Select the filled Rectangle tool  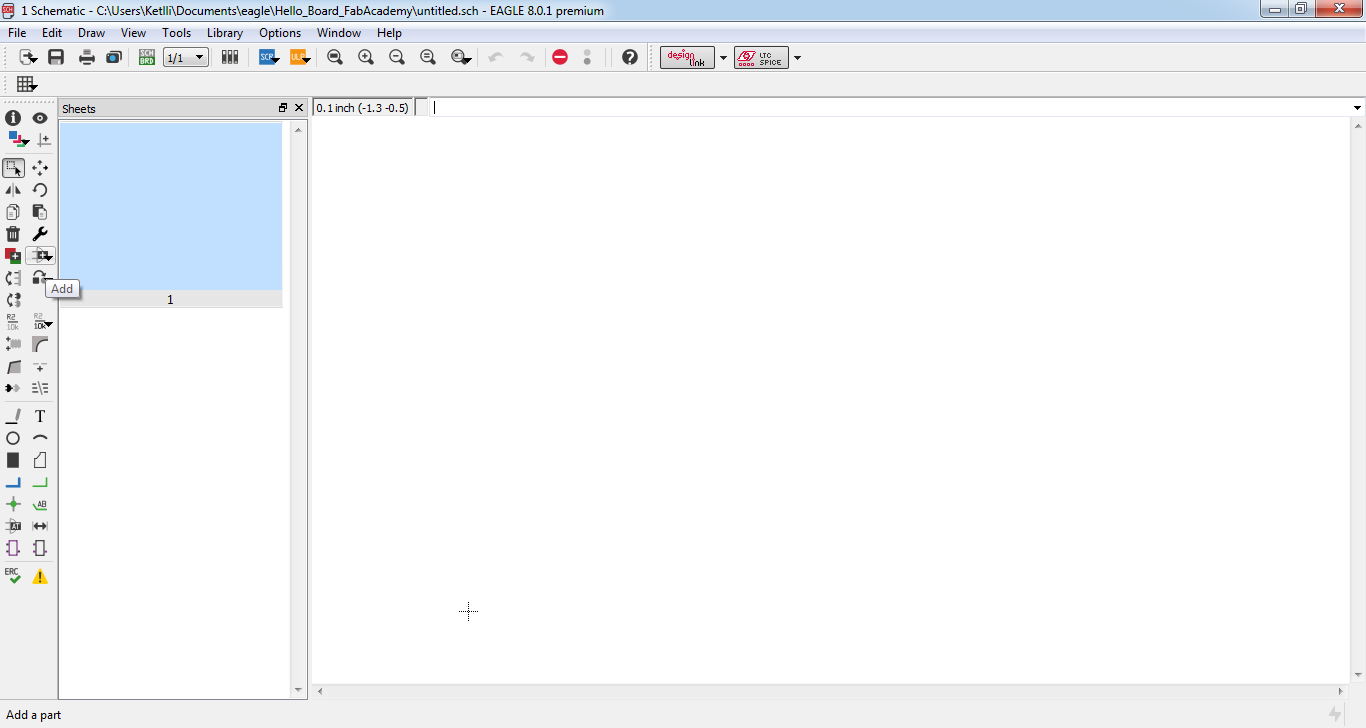pos(13,460)
